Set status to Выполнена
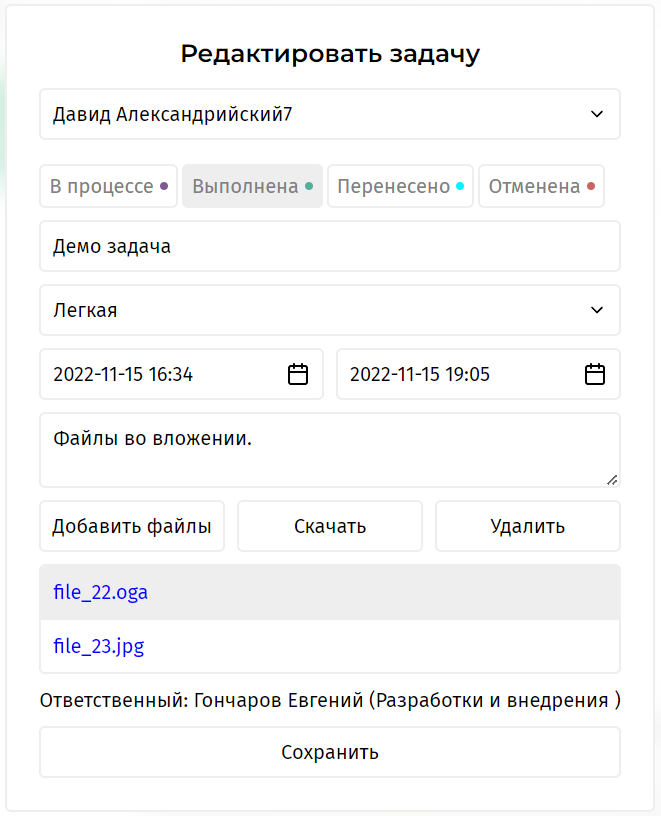The image size is (661, 816). pyautogui.click(x=252, y=186)
